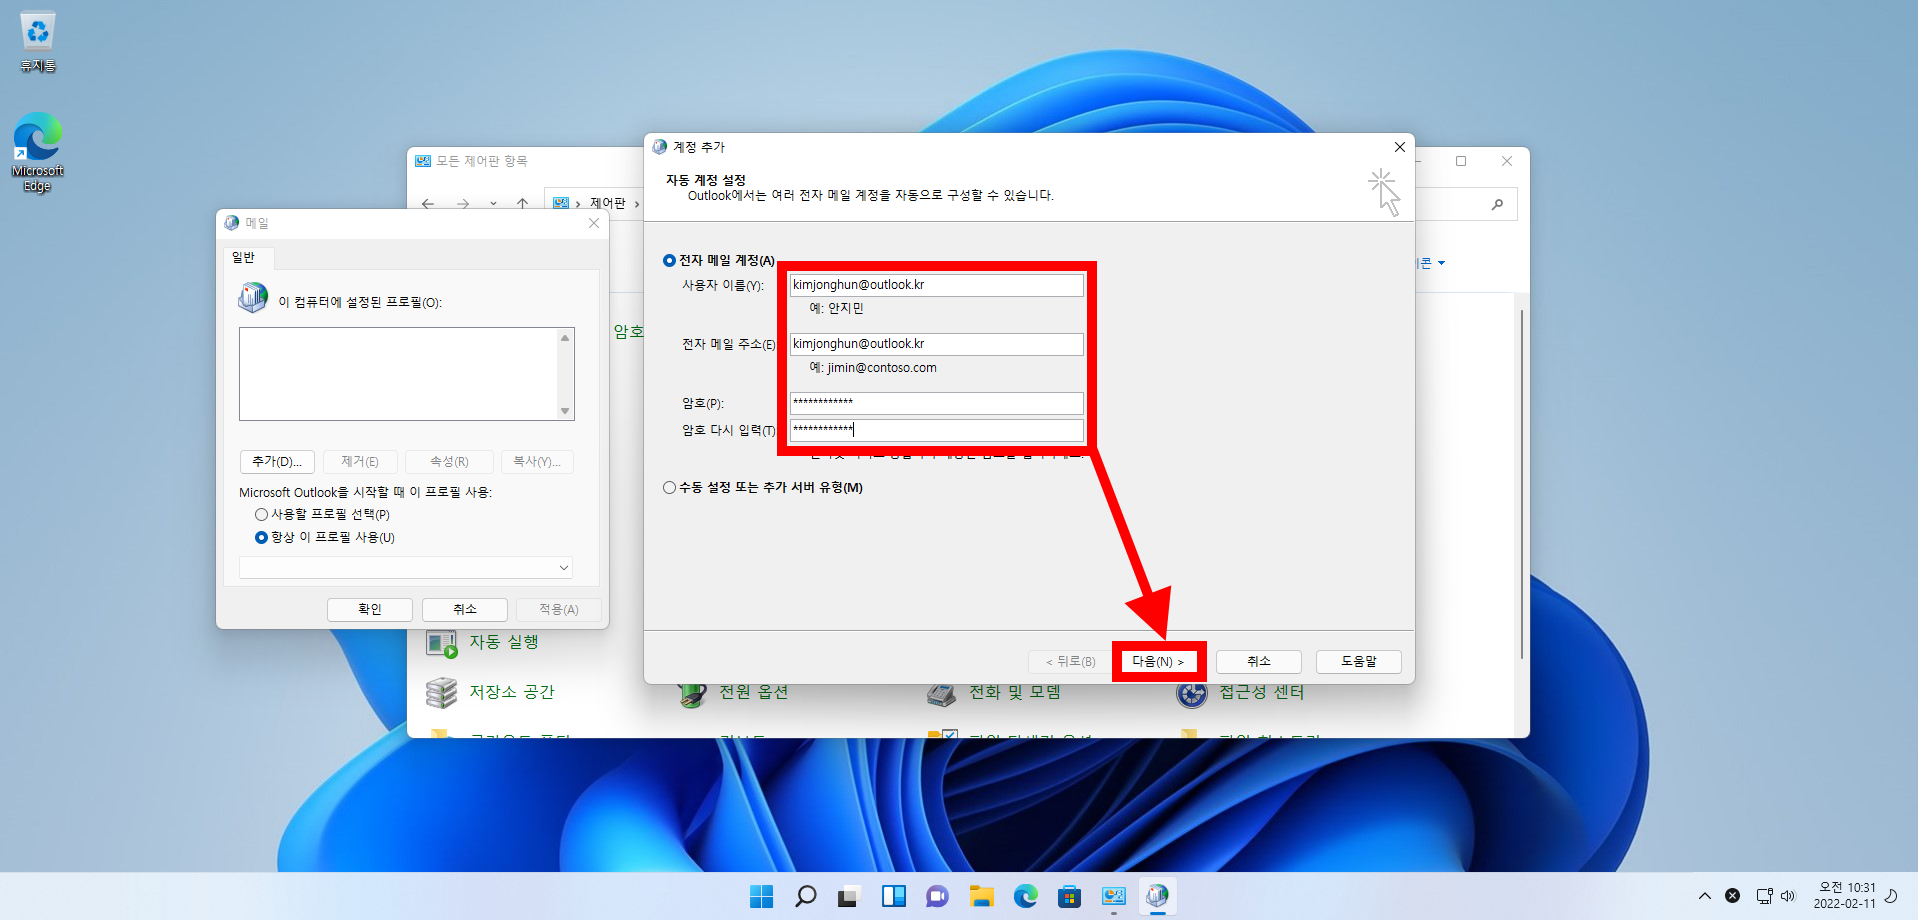Open network status tray icon

pos(1764,896)
